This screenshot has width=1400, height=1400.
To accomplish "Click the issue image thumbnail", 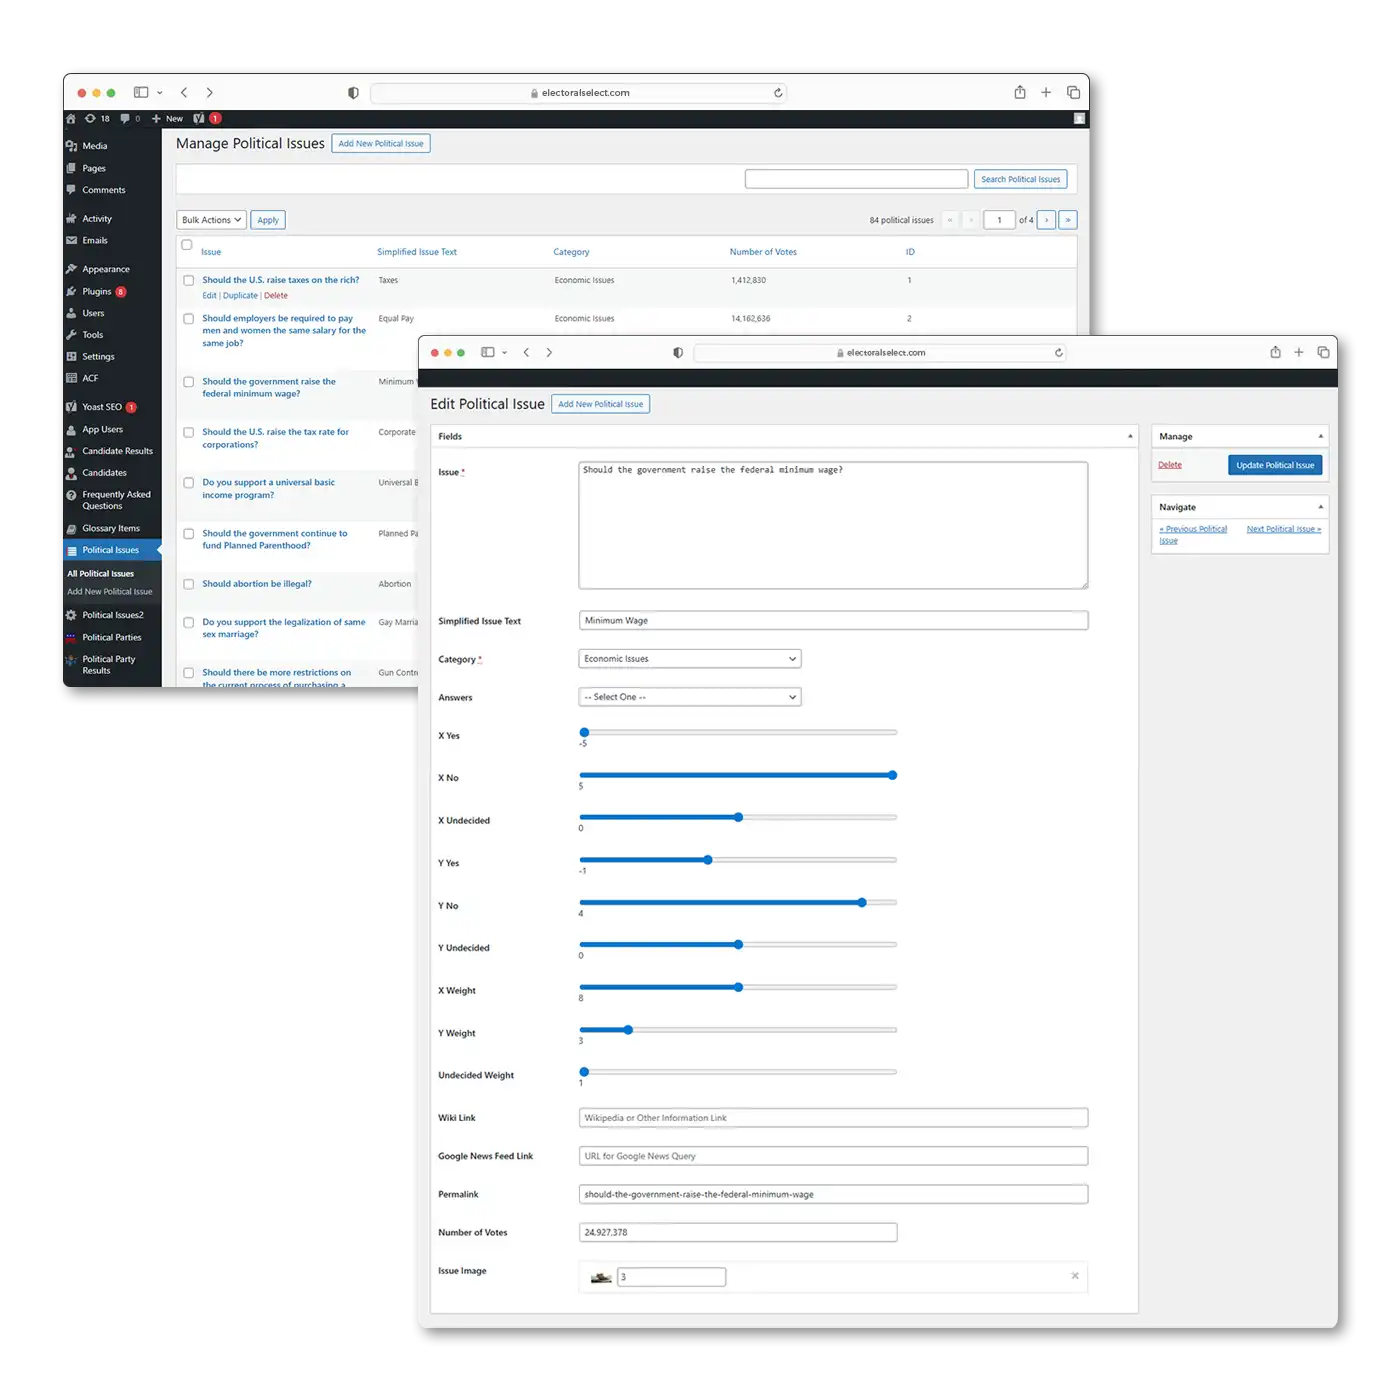I will tap(601, 1277).
